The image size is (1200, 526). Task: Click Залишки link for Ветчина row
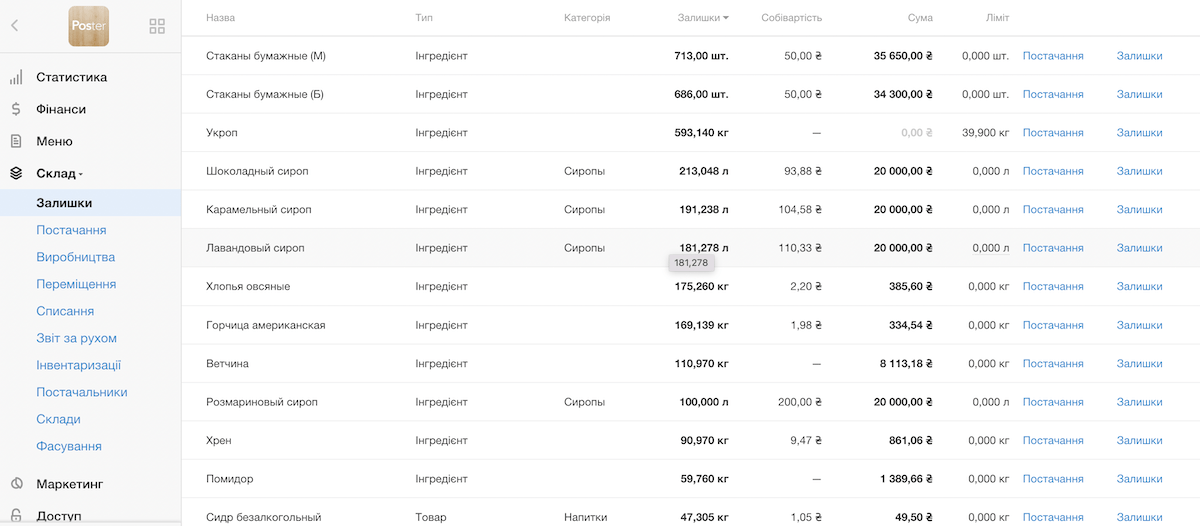pyautogui.click(x=1139, y=364)
